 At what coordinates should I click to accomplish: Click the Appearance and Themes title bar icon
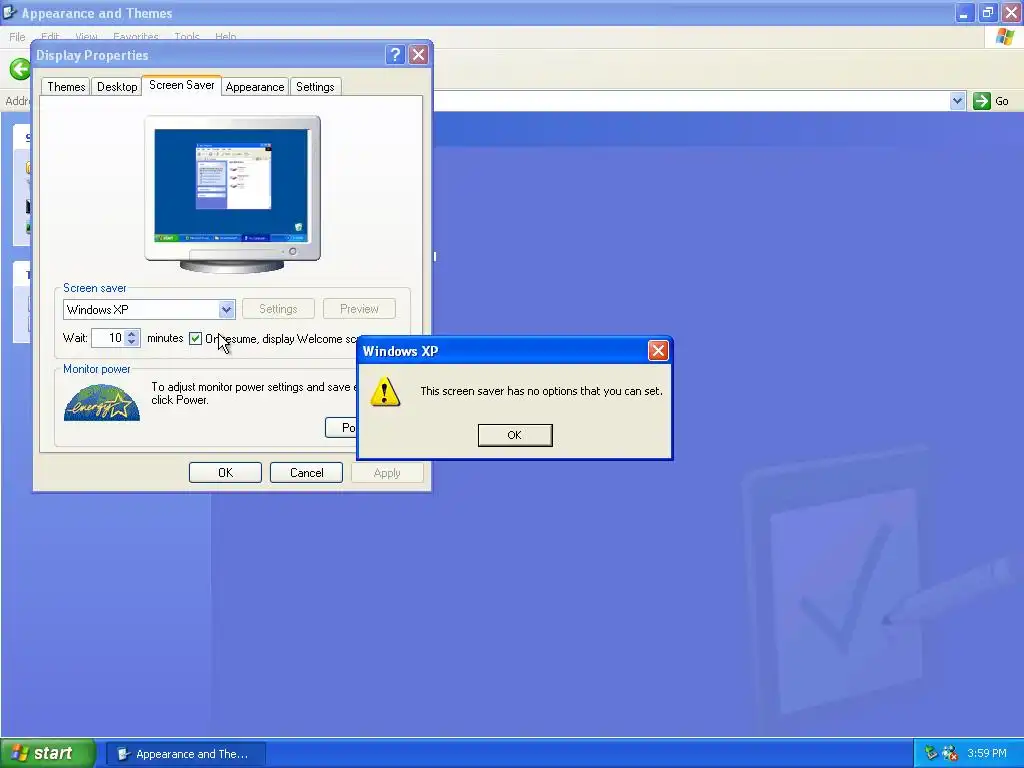(x=10, y=12)
